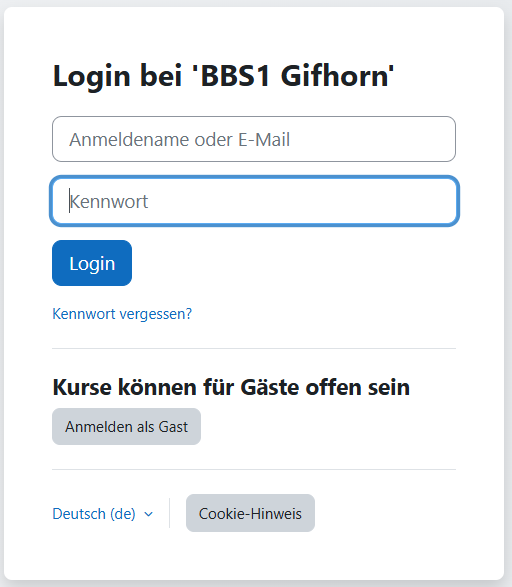Image resolution: width=512 pixels, height=587 pixels.
Task: Click the 'Kurse können für Gäste offen sein' heading
Action: 231,387
